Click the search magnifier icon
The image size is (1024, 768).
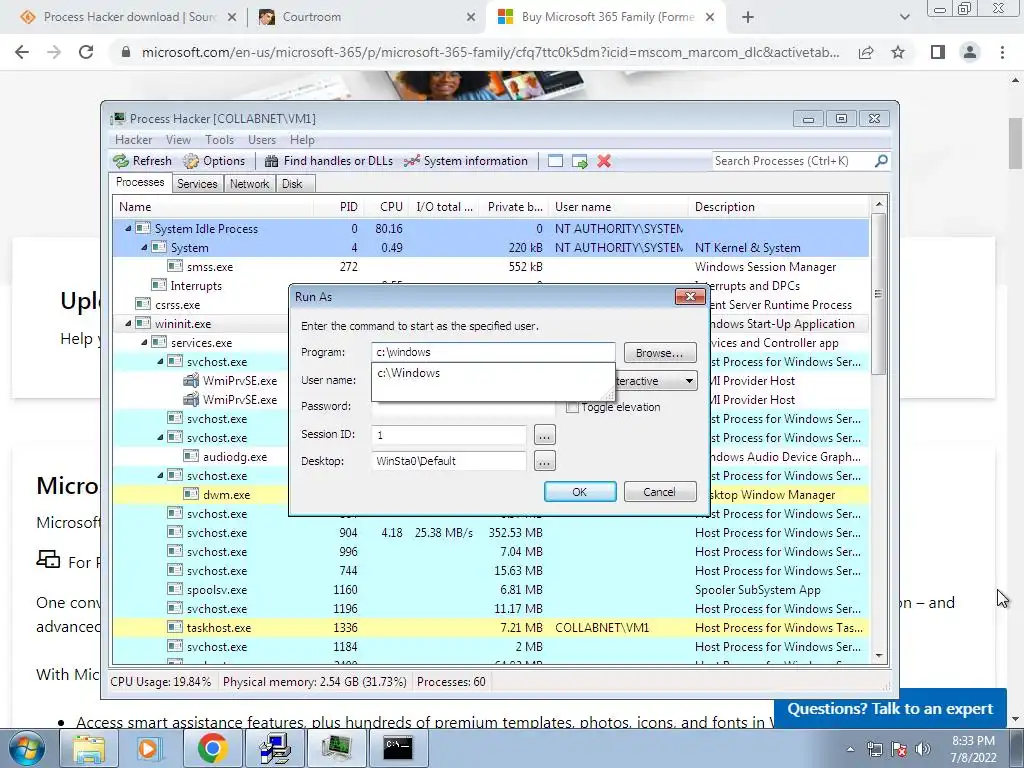[881, 161]
